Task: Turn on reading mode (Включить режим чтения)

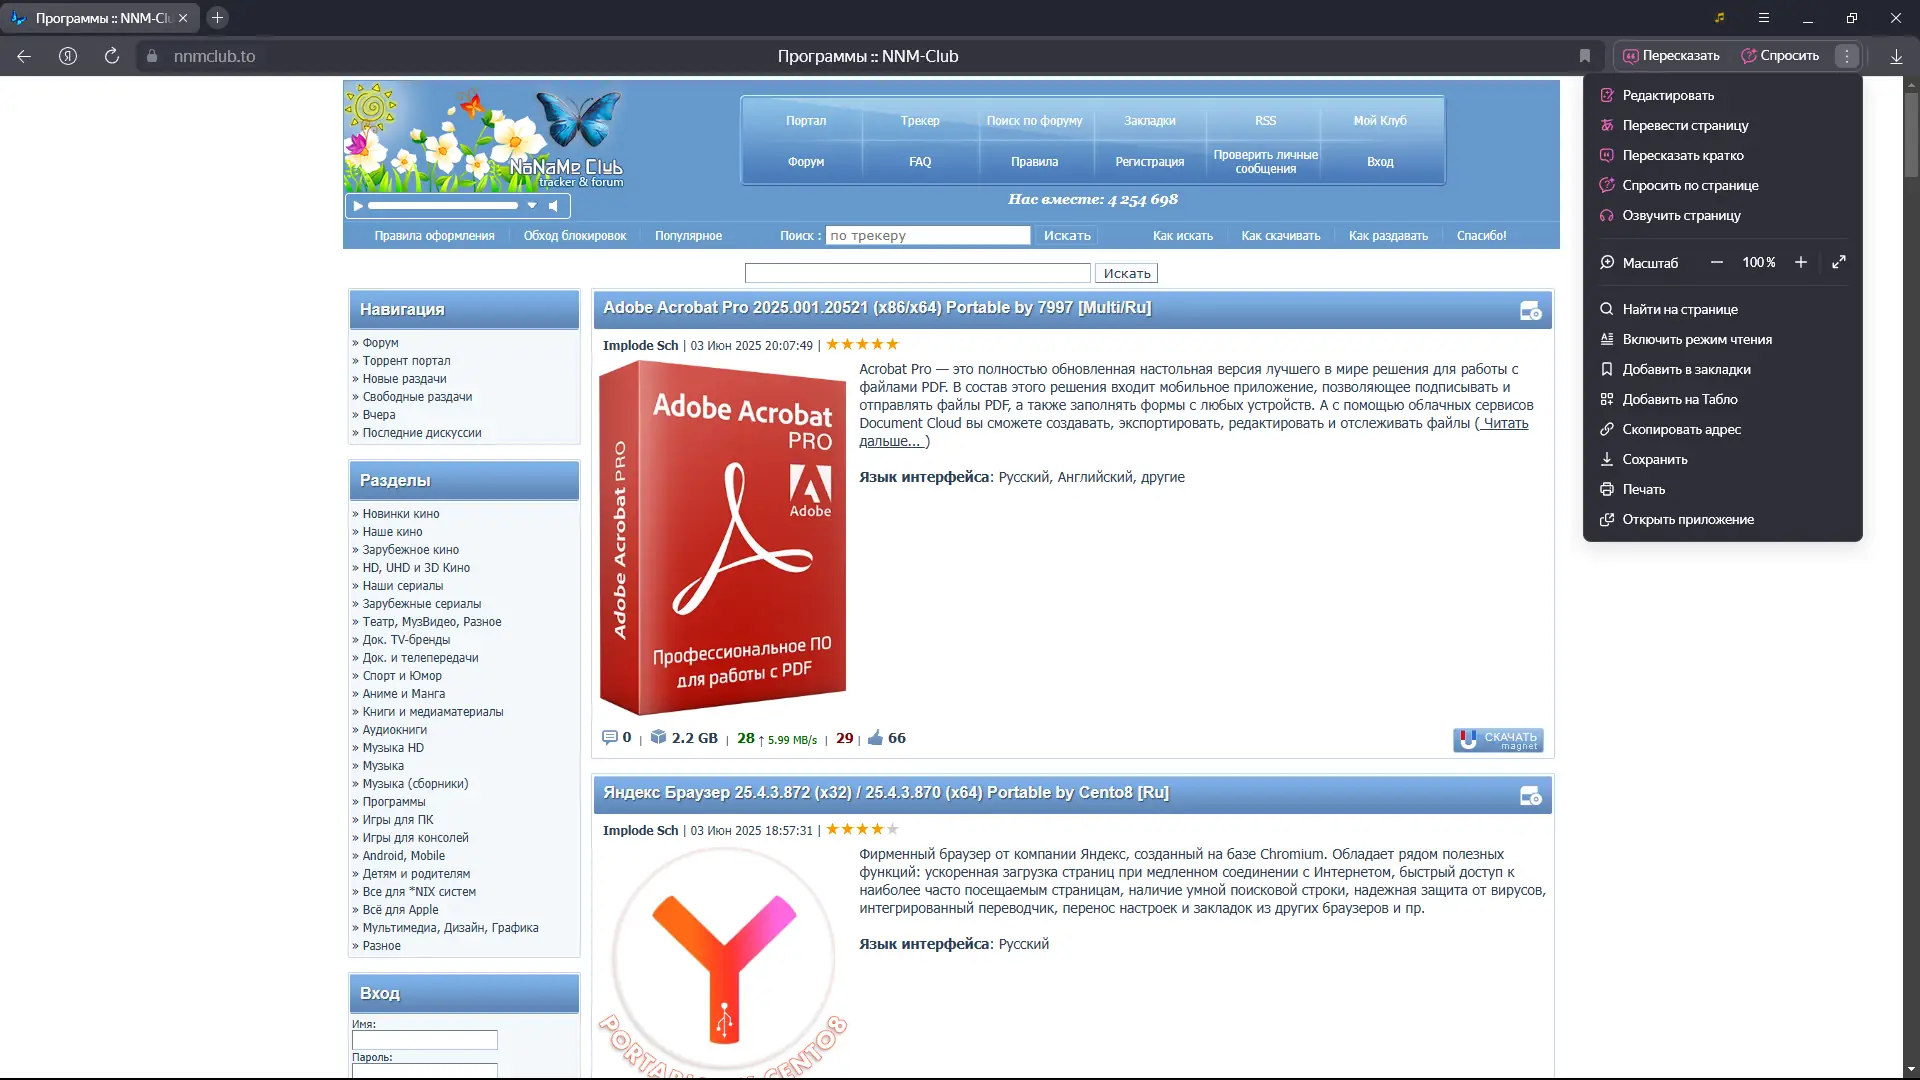Action: point(1696,339)
